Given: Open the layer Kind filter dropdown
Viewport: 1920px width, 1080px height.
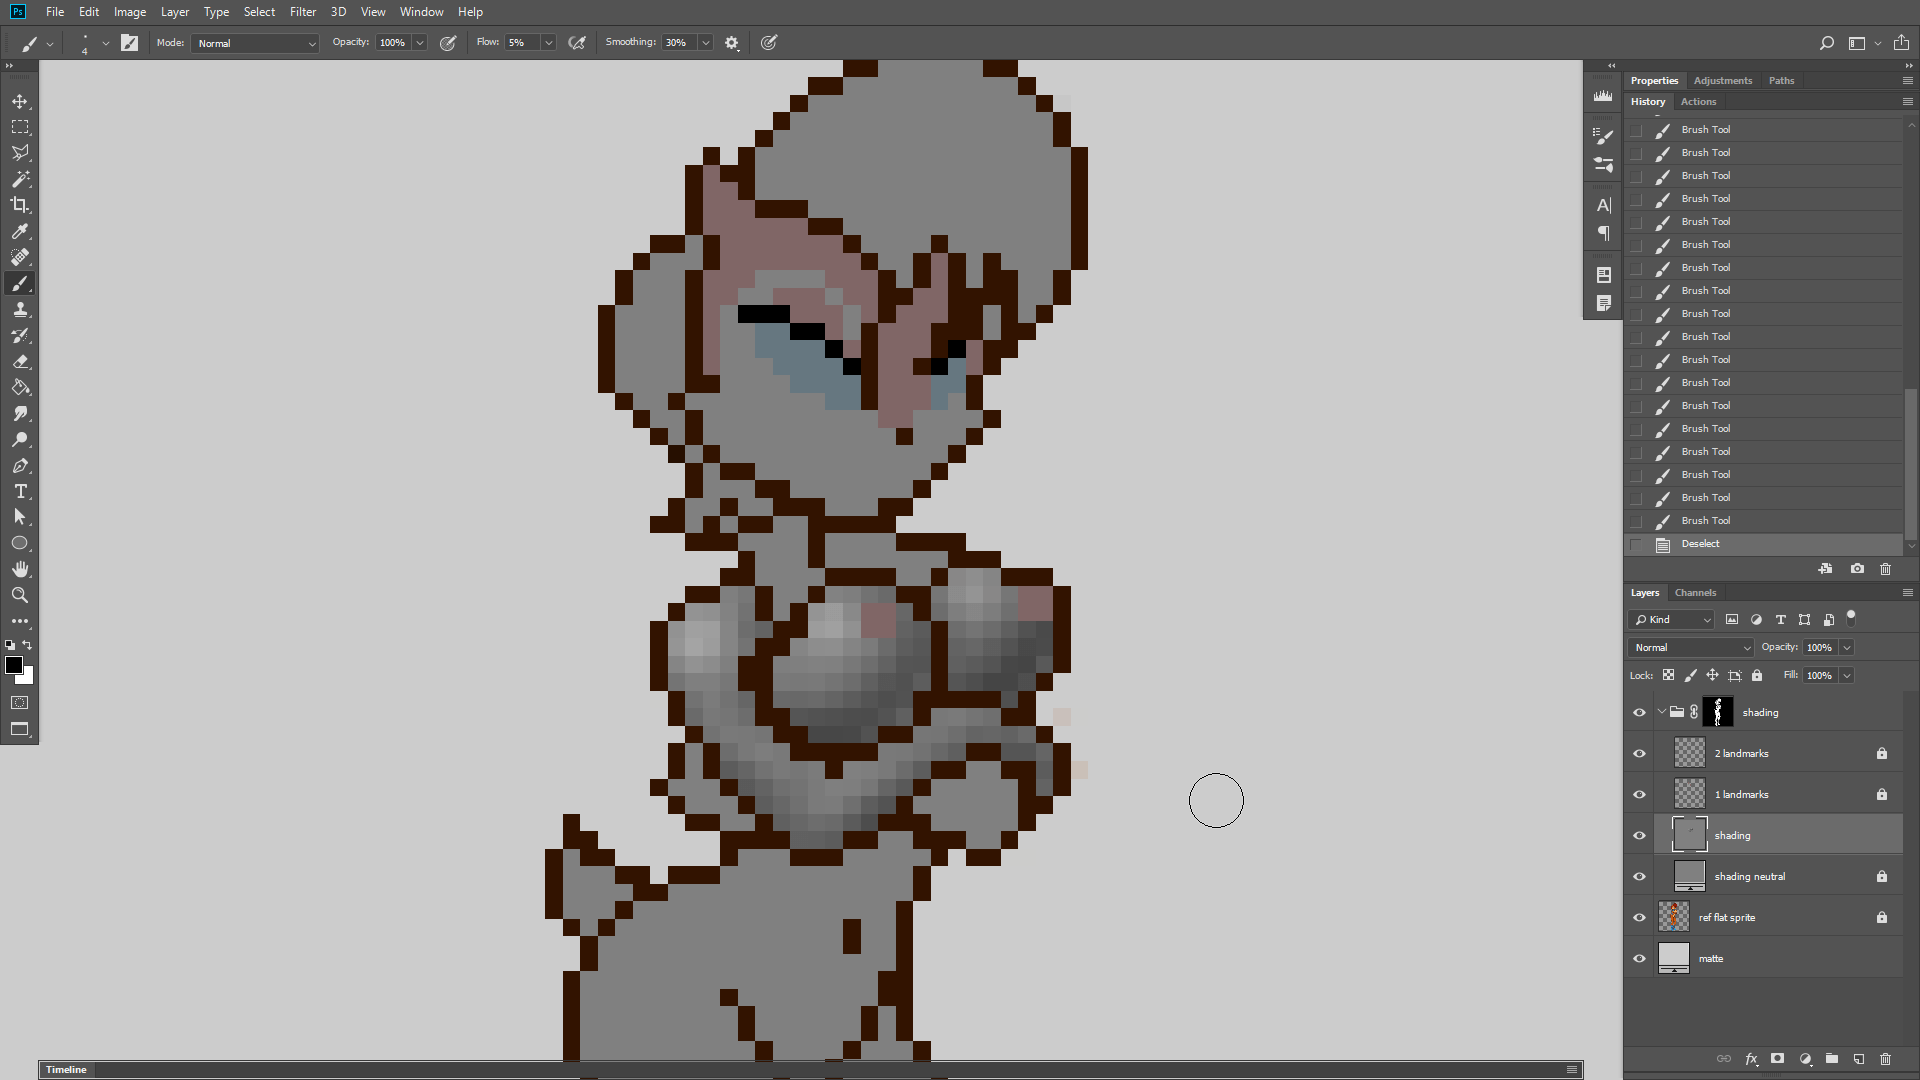Looking at the screenshot, I should click(1672, 620).
